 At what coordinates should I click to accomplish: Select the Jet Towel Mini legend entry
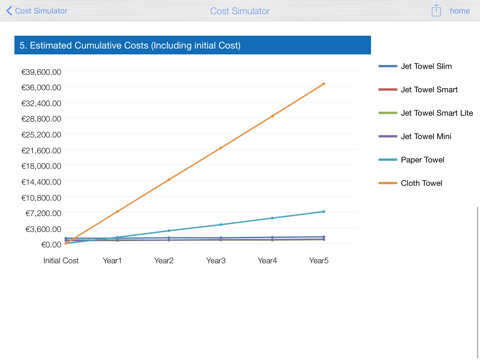(415, 136)
